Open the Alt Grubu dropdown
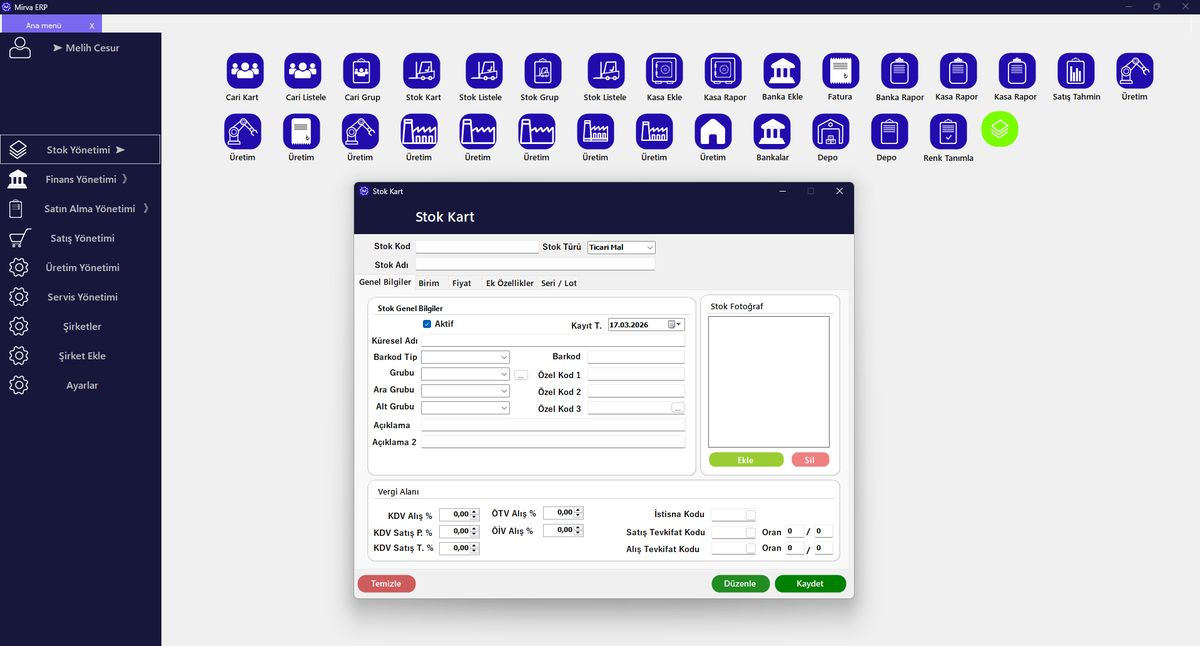1200x646 pixels. (x=466, y=408)
